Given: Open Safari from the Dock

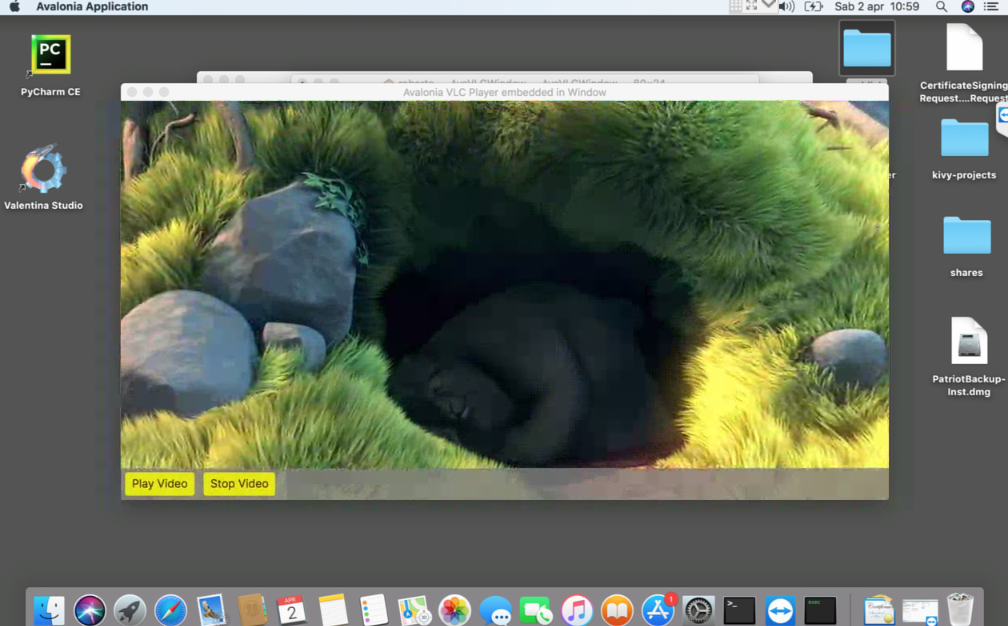Looking at the screenshot, I should click(170, 609).
